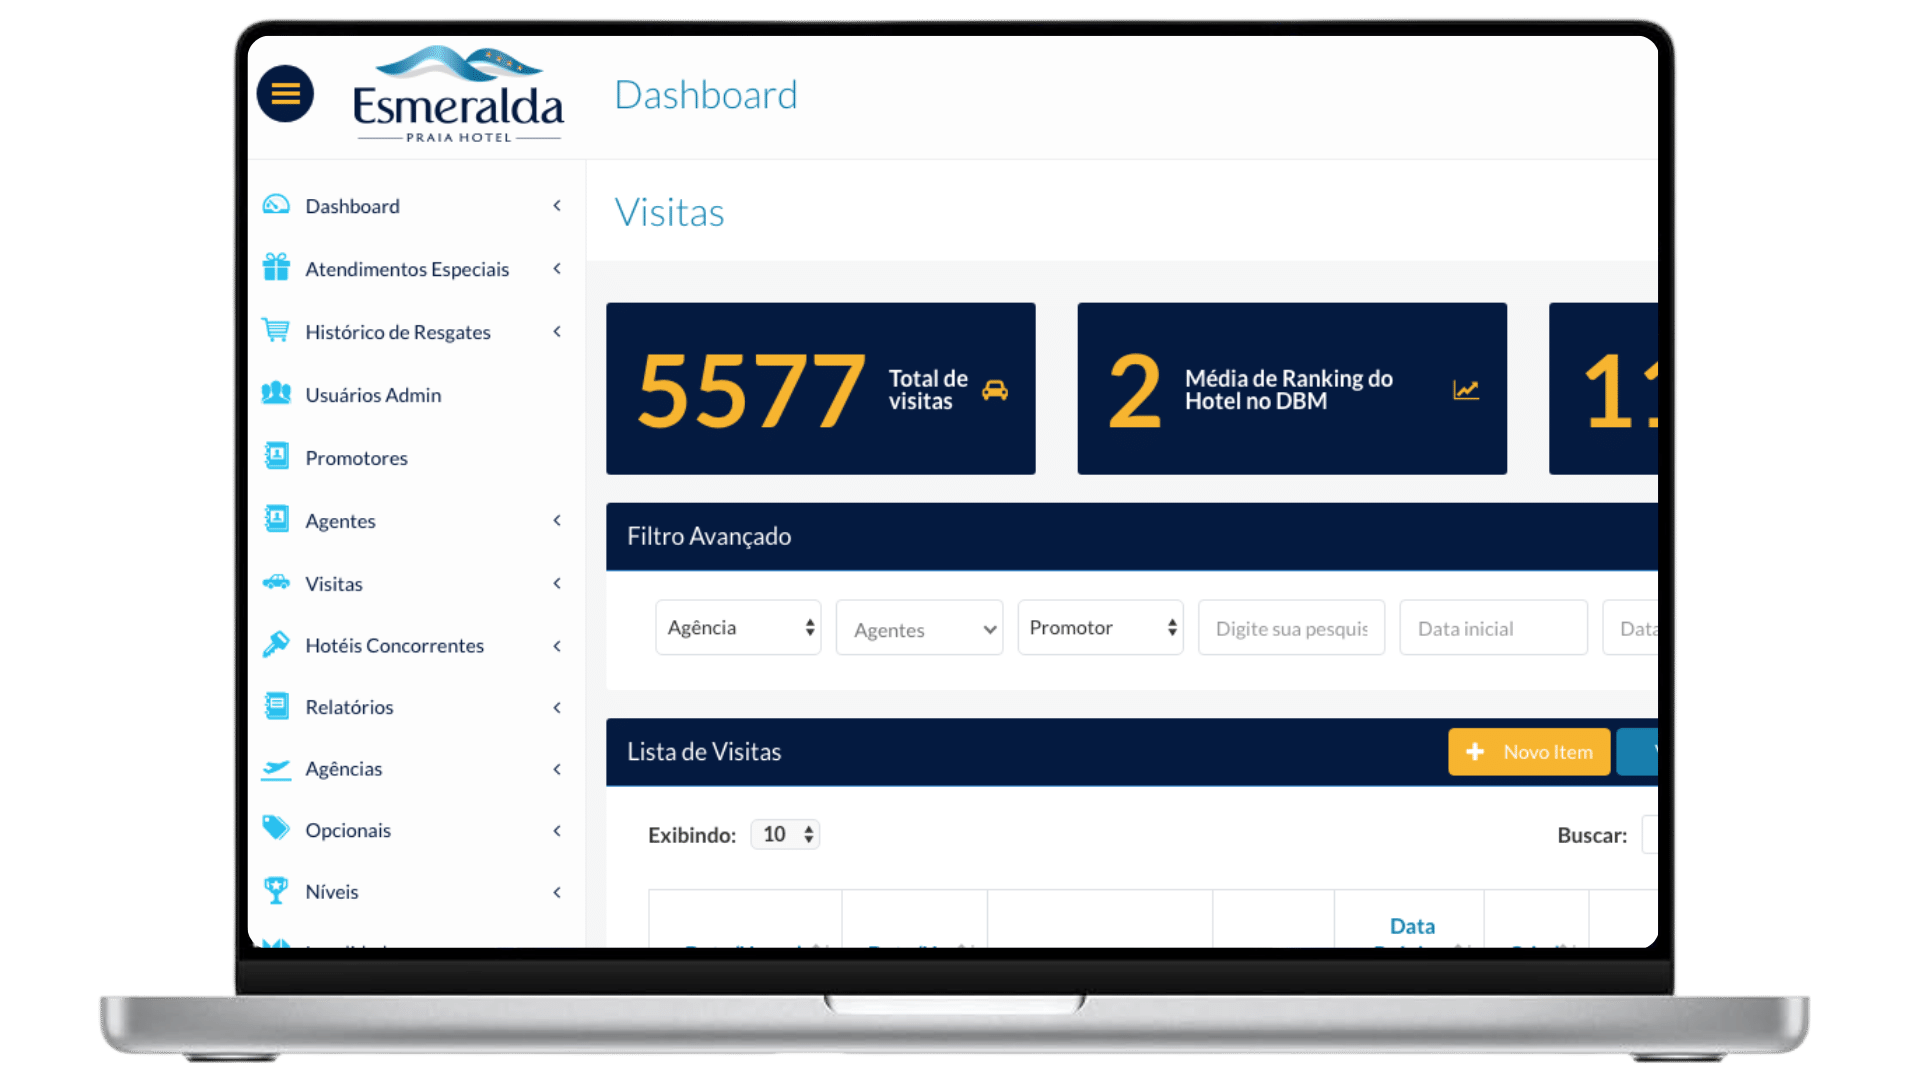Click plus icon on Novo Item button
The height and width of the screenshot is (1080, 1920).
click(1475, 751)
